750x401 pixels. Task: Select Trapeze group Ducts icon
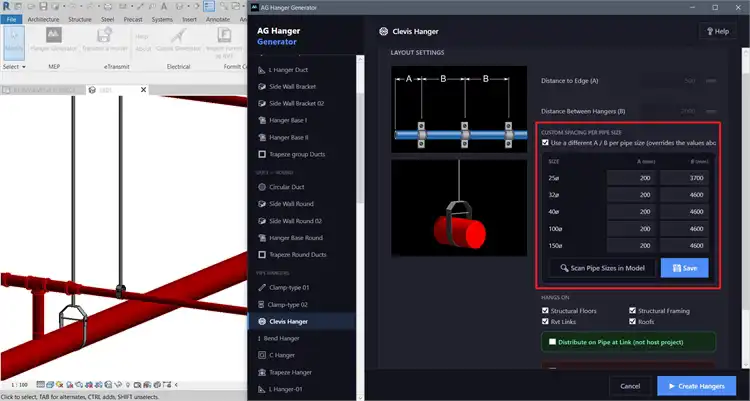pyautogui.click(x=262, y=154)
